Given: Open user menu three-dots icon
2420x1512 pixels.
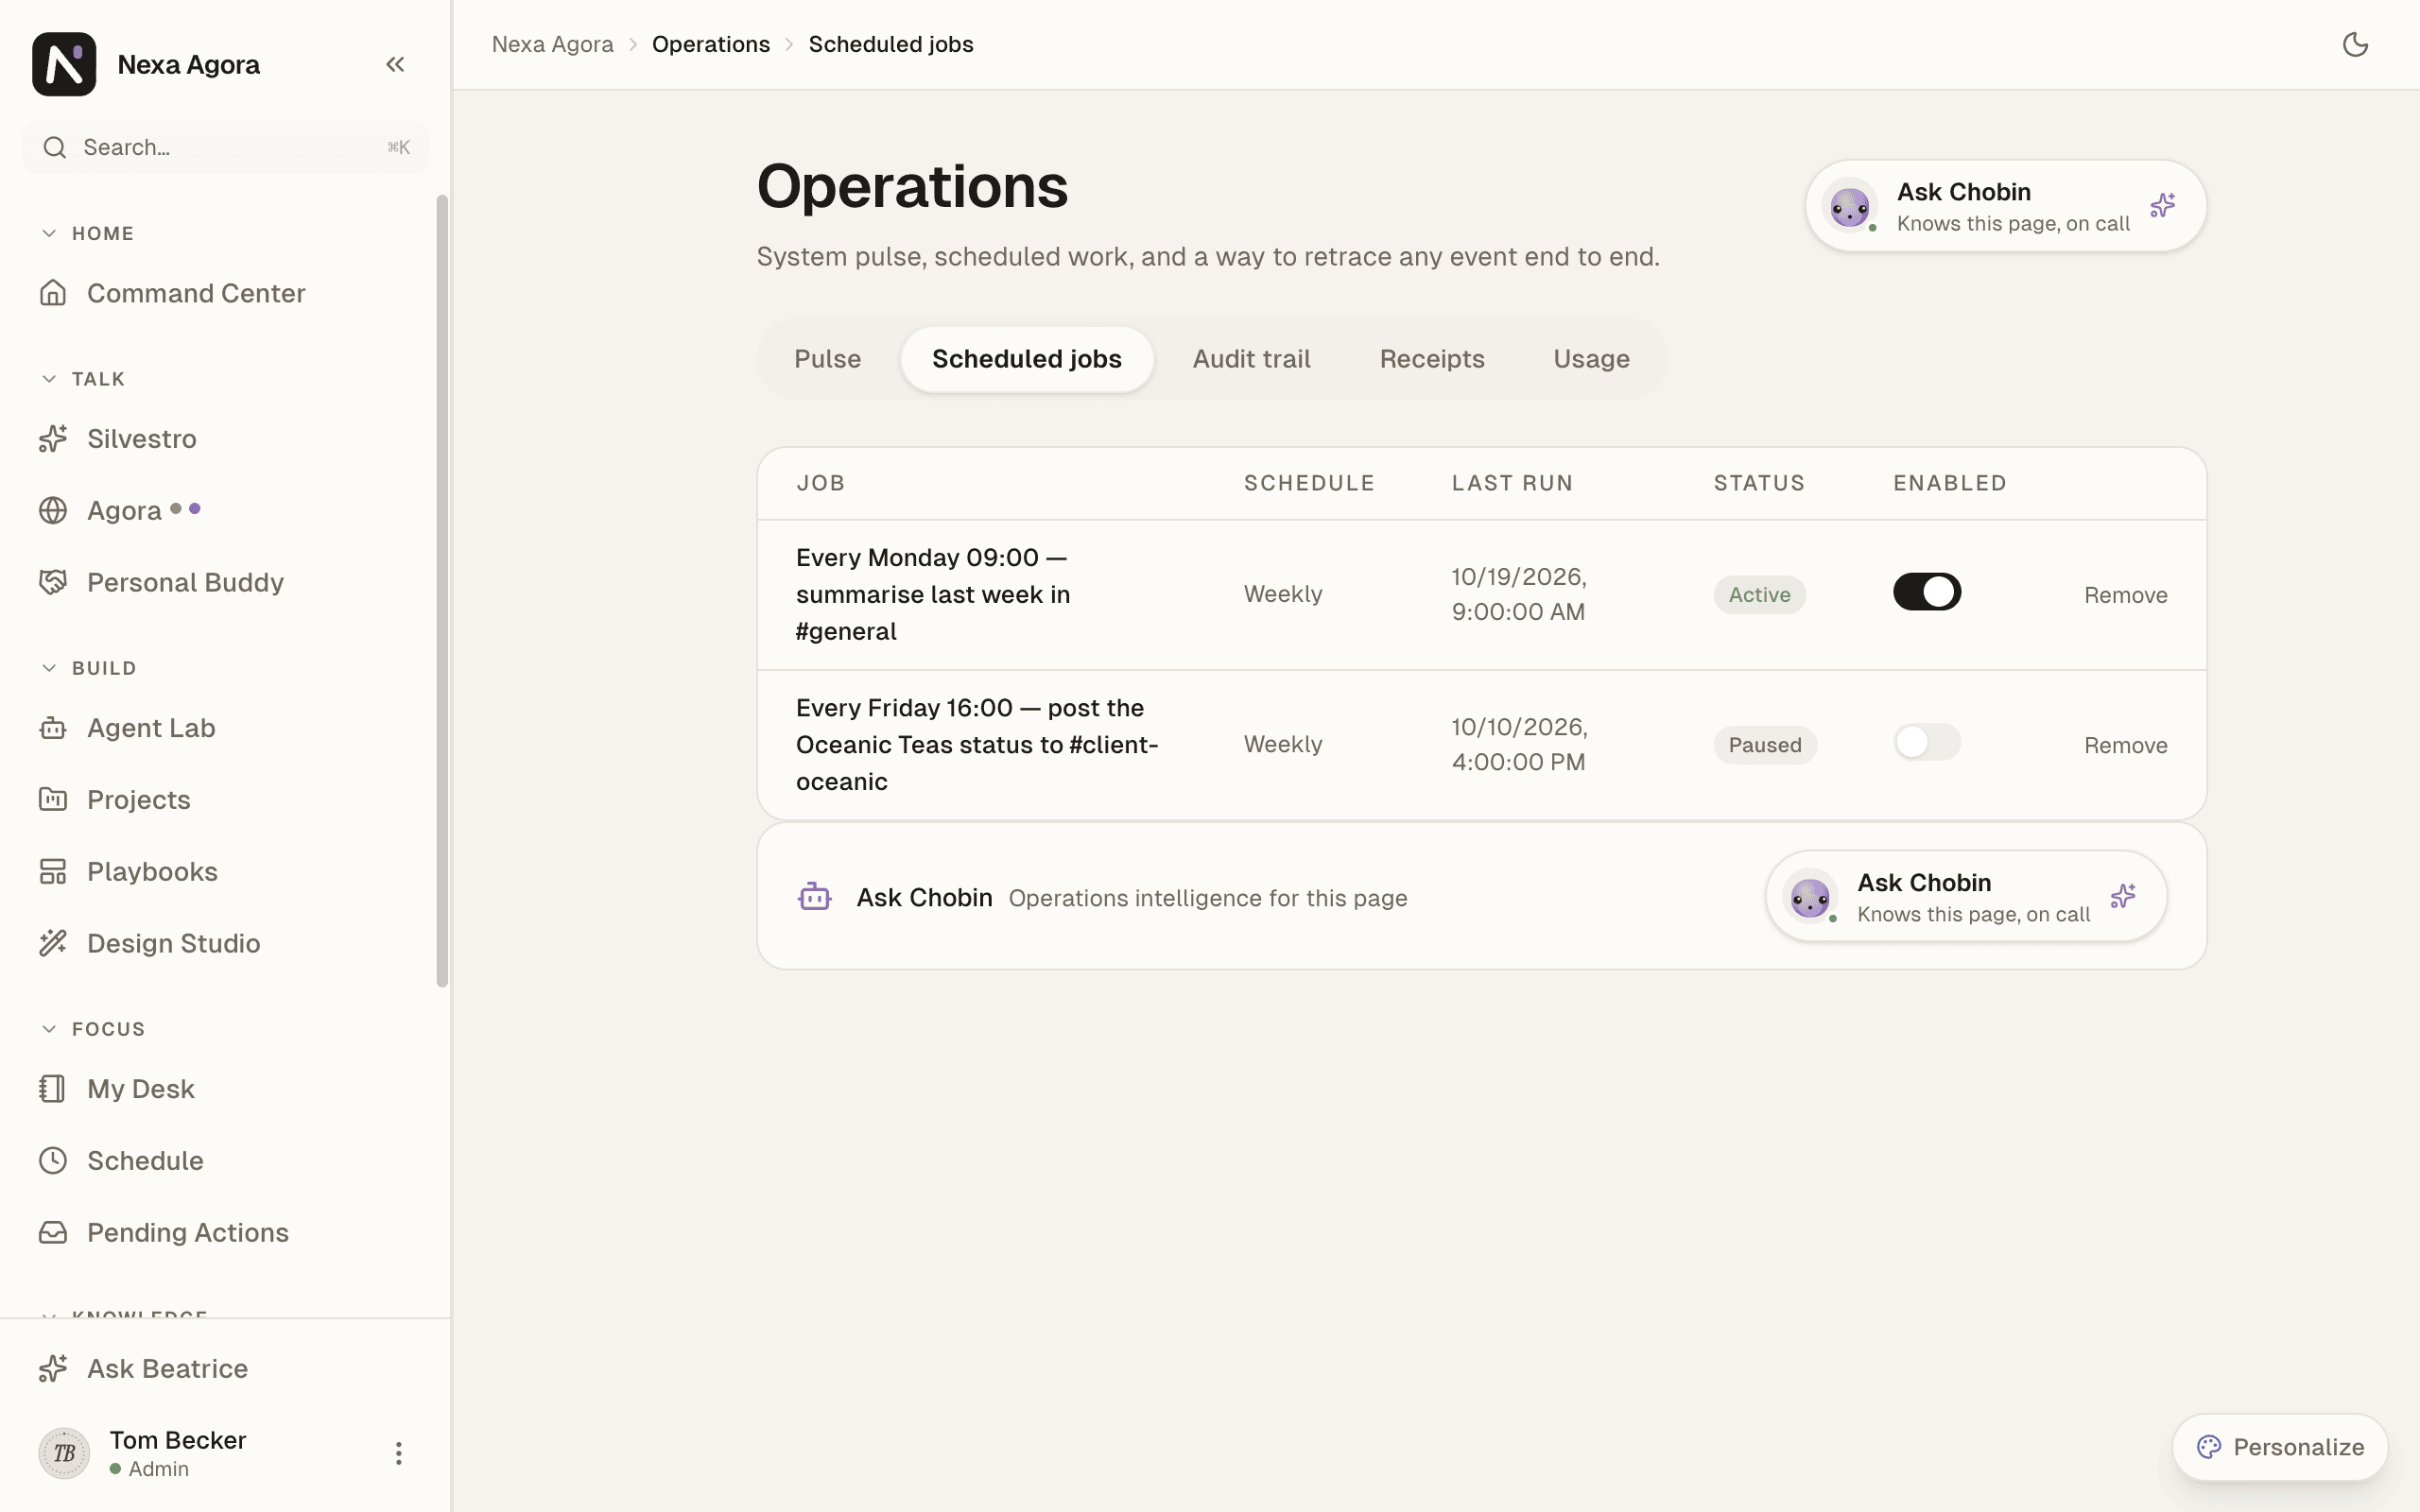Looking at the screenshot, I should [398, 1453].
